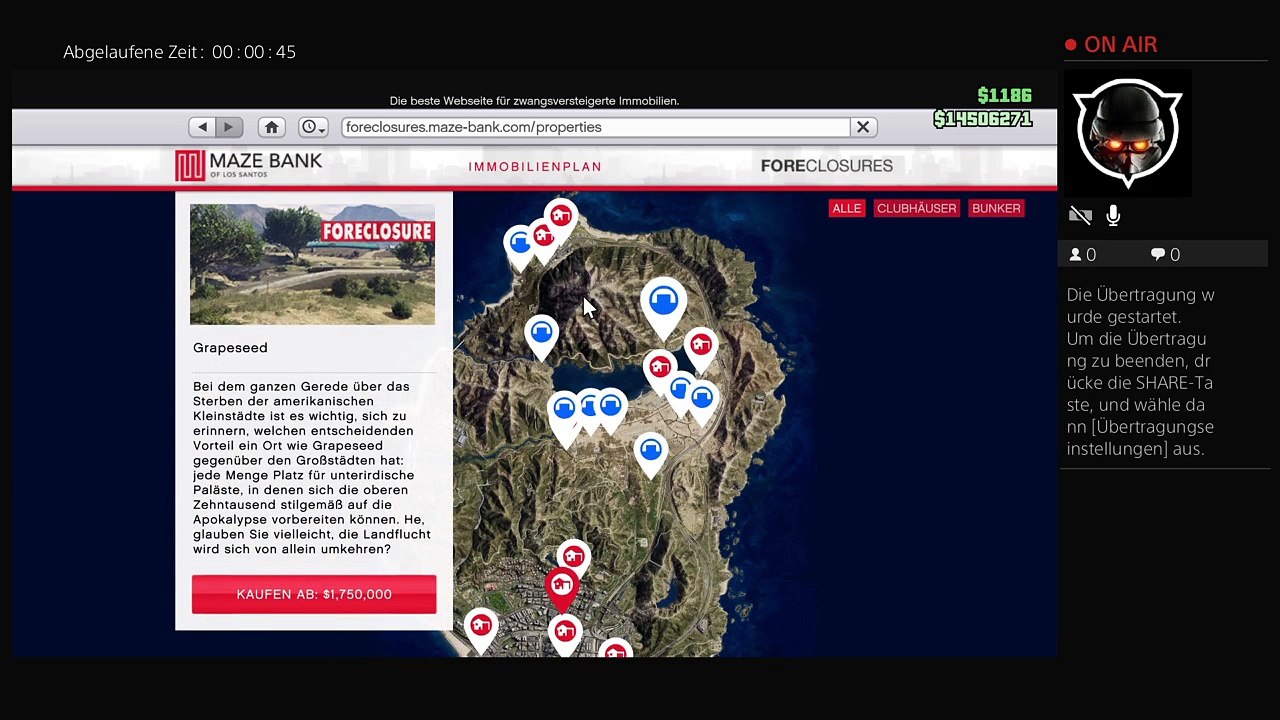Go forward with the browser forward arrow
Image resolution: width=1280 pixels, height=720 pixels.
(229, 127)
